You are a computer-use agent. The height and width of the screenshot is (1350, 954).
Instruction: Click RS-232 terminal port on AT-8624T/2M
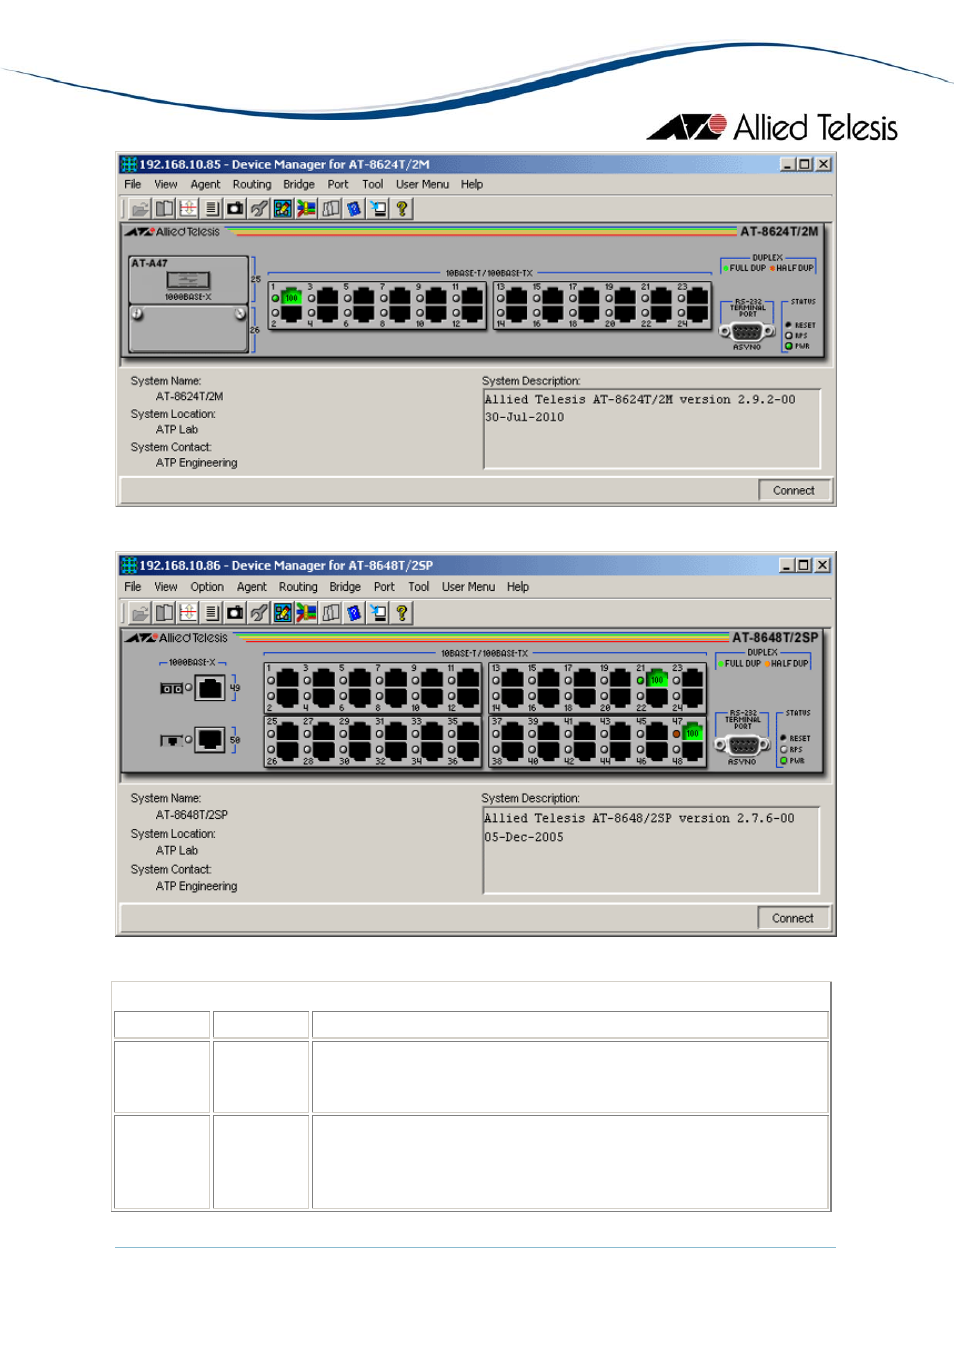747,331
